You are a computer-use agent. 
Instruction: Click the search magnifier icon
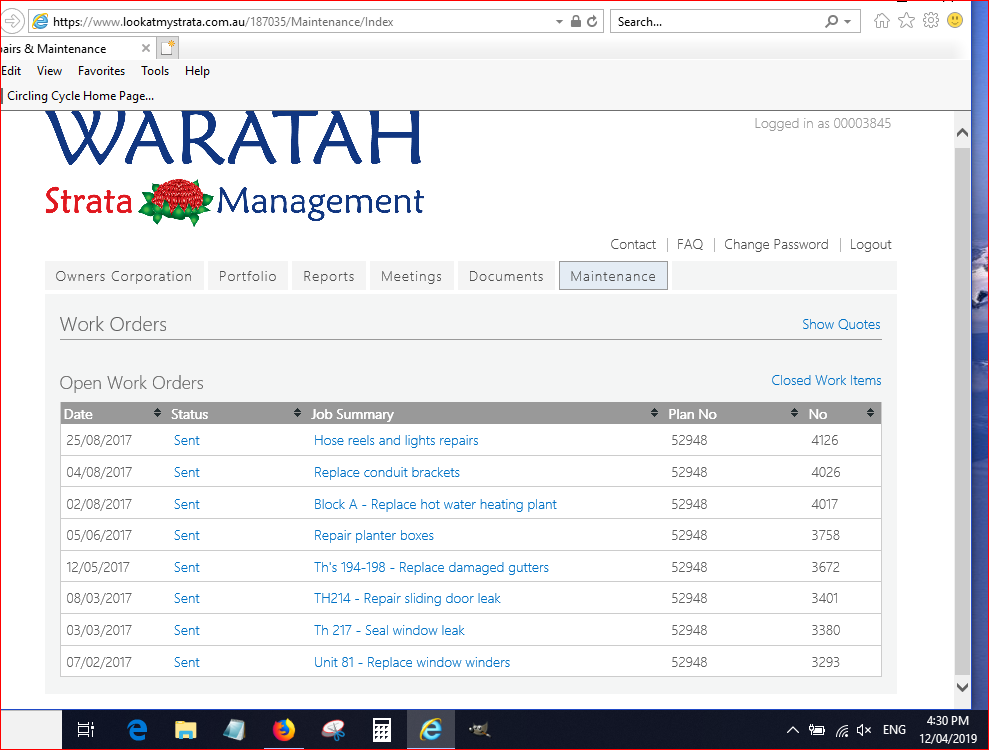[831, 21]
